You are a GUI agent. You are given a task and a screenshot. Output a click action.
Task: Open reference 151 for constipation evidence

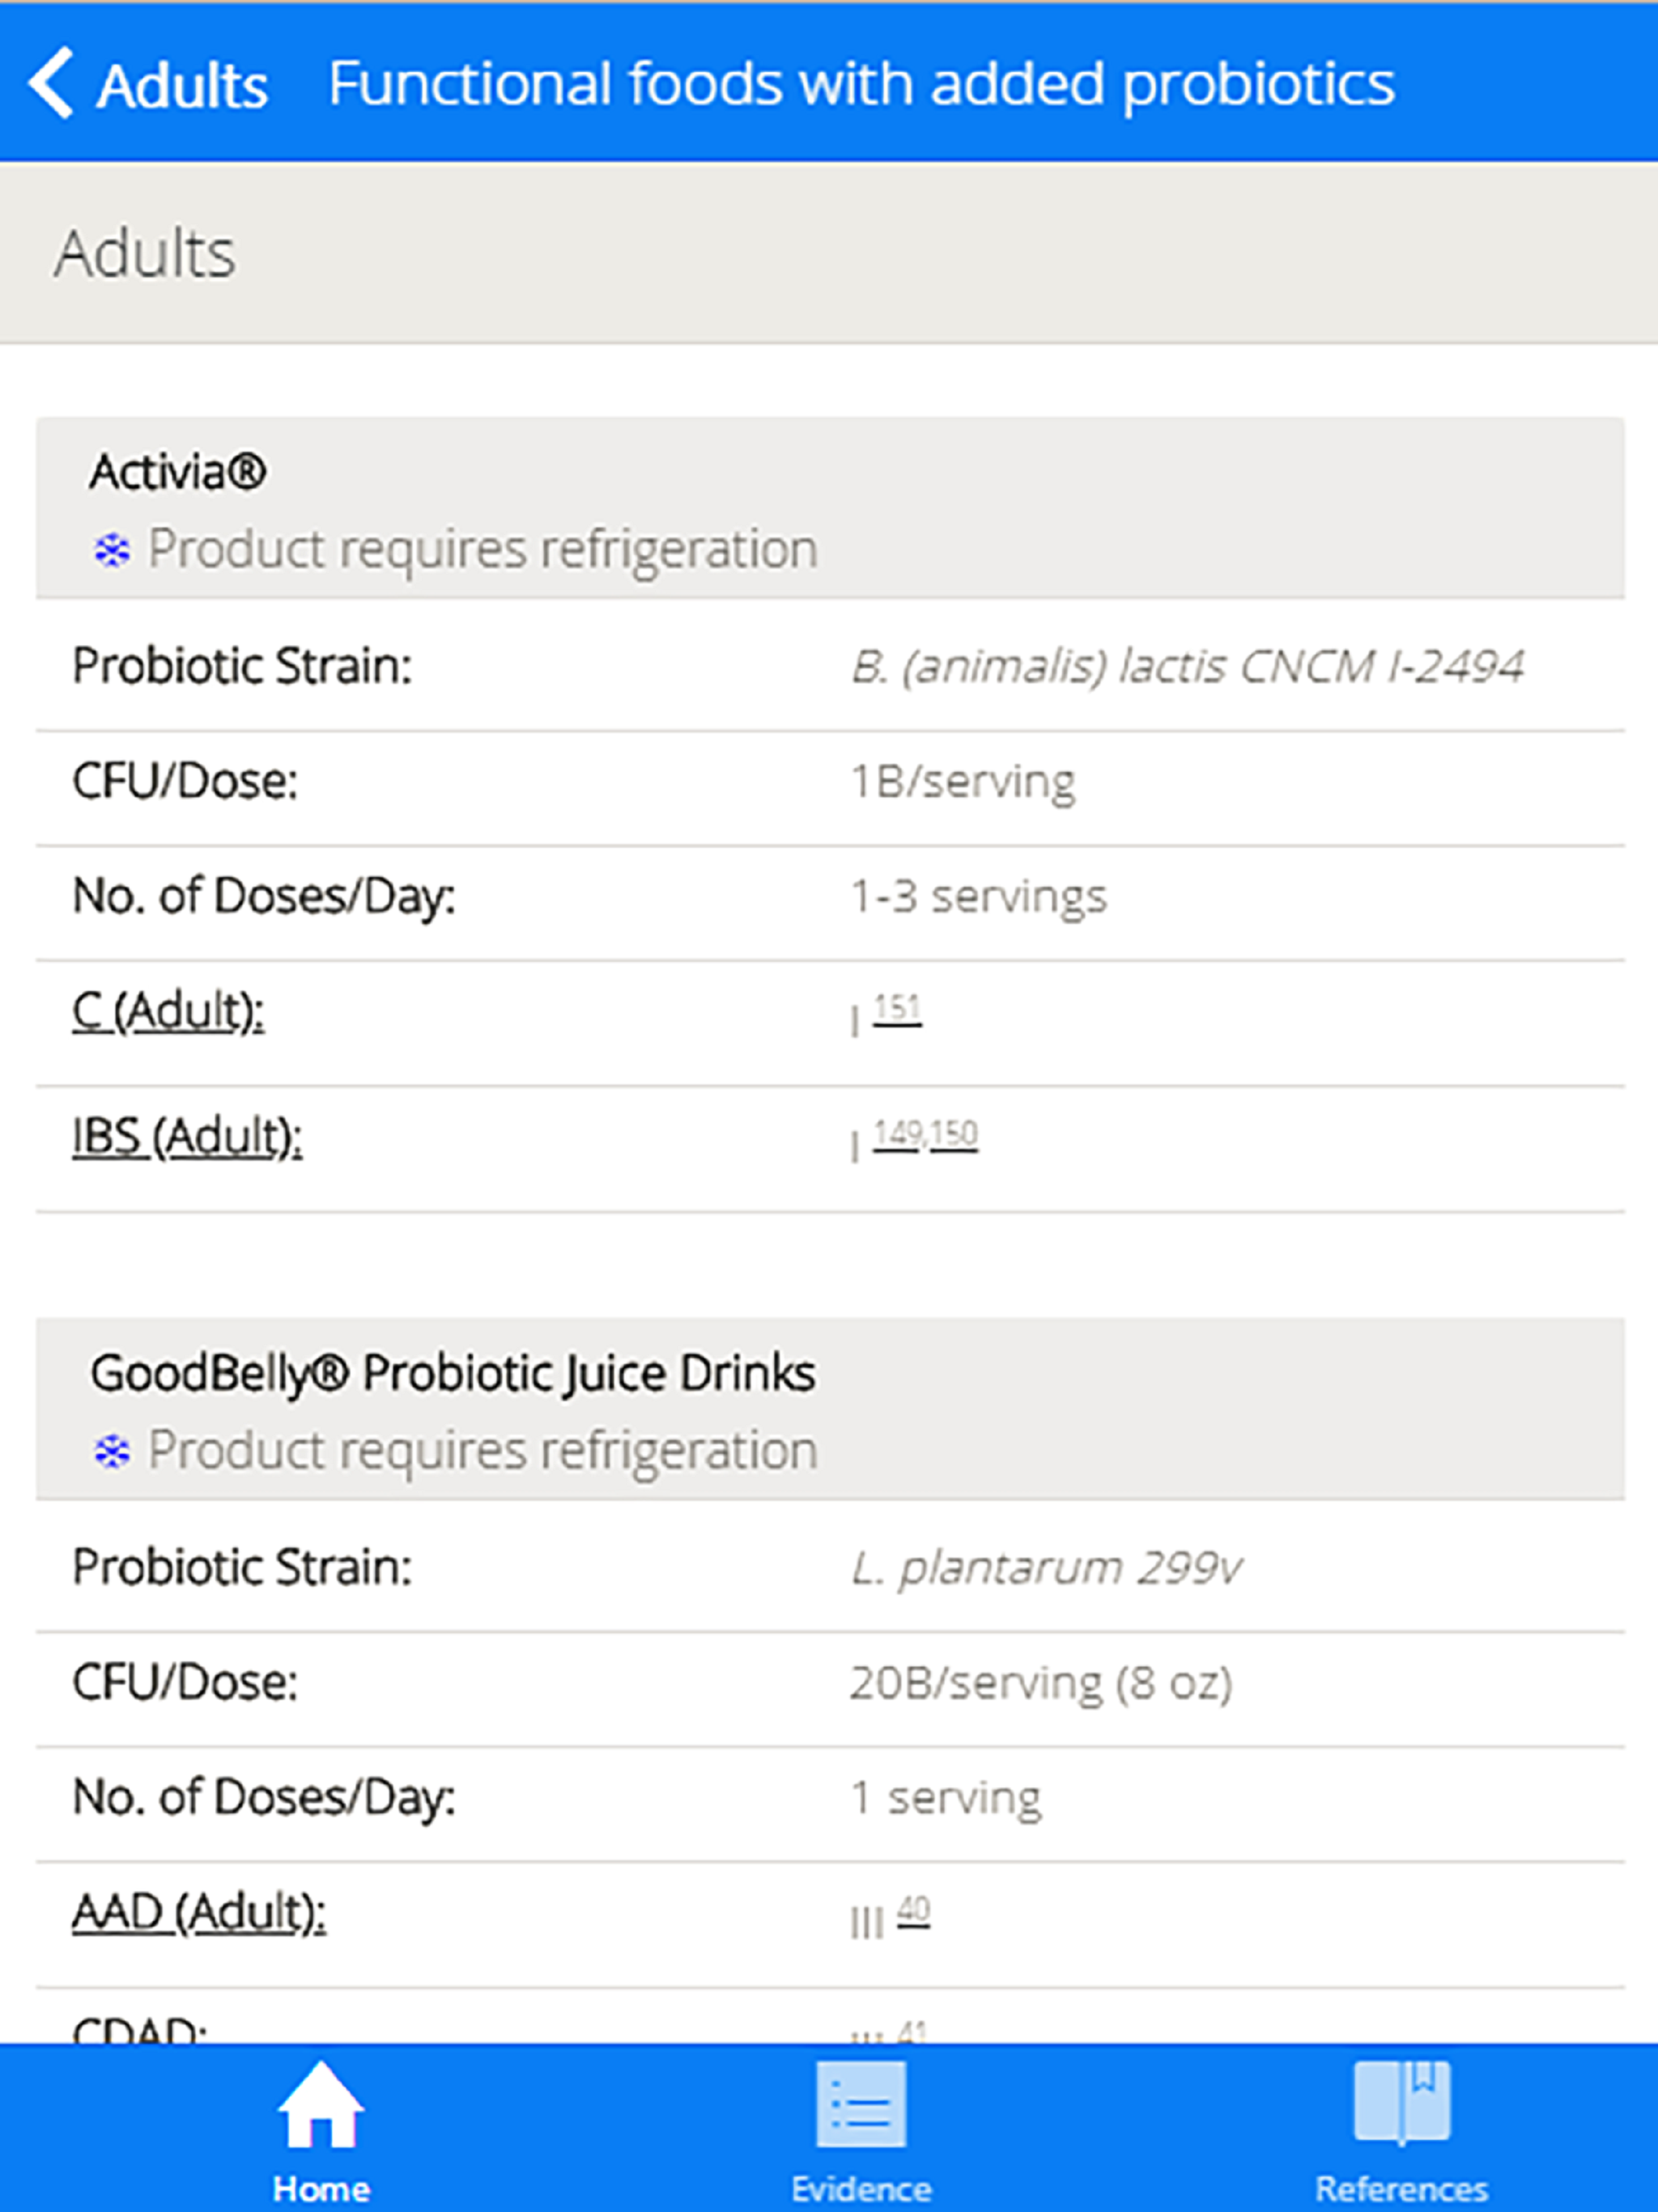897,1008
